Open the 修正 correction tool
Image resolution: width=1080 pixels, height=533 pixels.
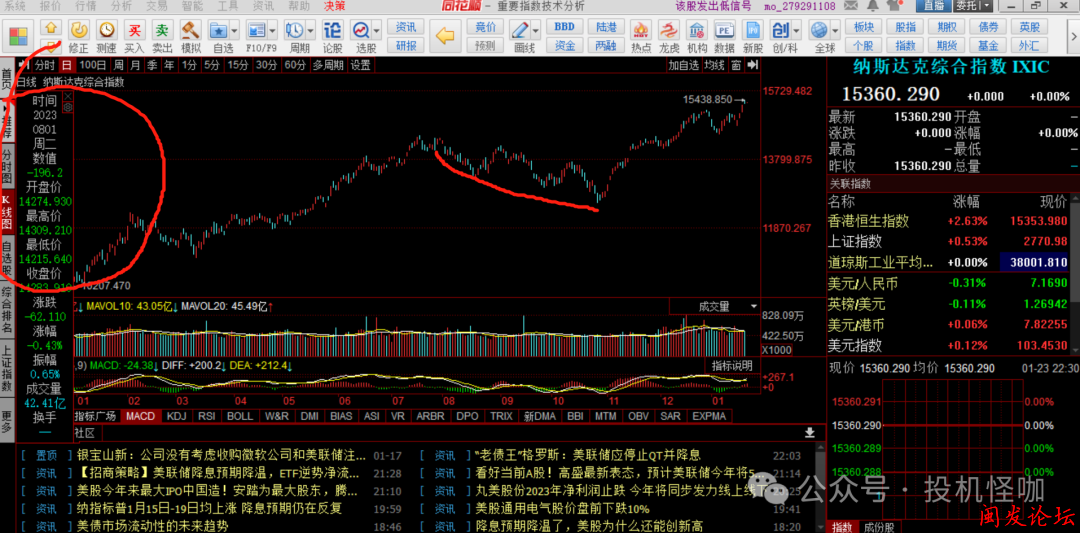pyautogui.click(x=79, y=36)
